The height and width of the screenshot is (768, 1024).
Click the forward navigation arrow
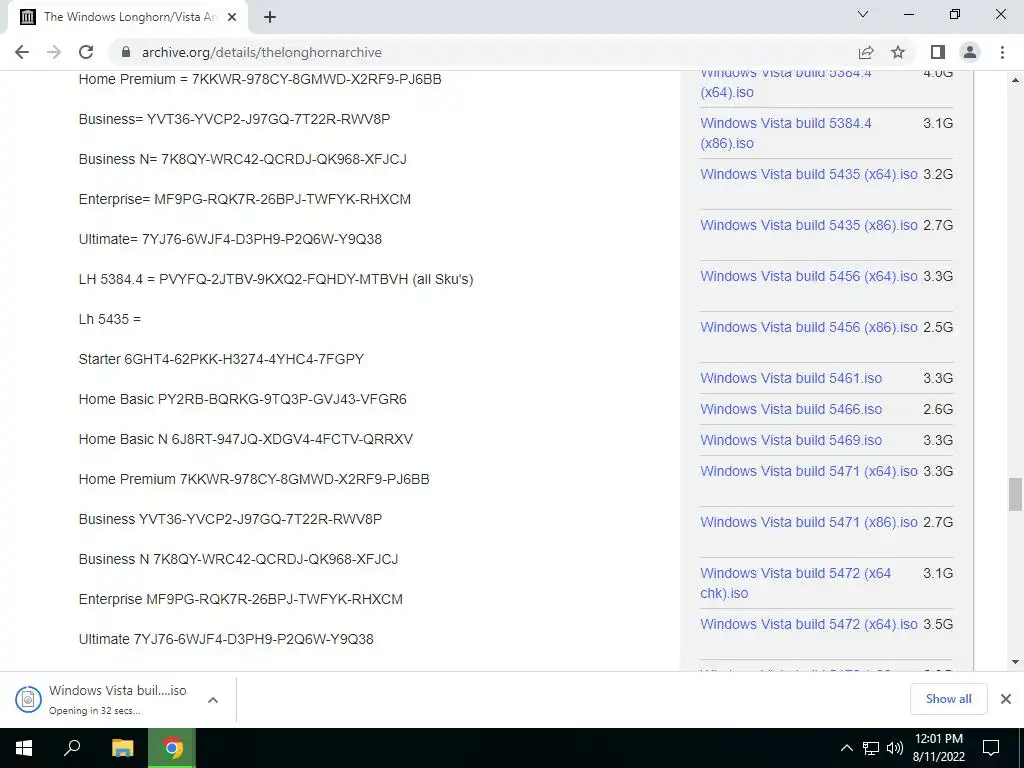pyautogui.click(x=54, y=52)
